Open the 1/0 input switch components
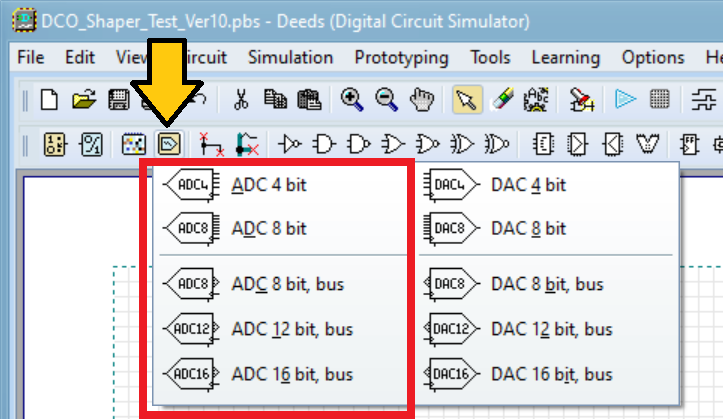Viewport: 723px width, 420px height. tap(55, 144)
